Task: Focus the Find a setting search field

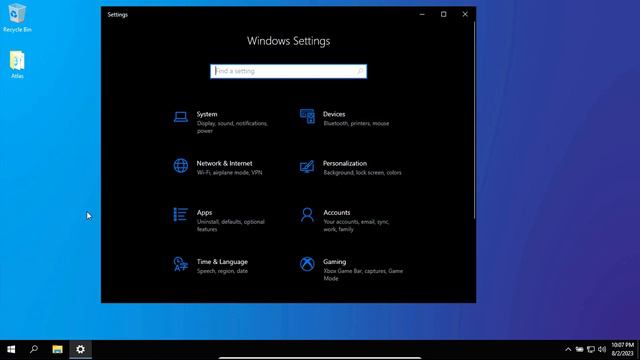Action: coord(289,71)
